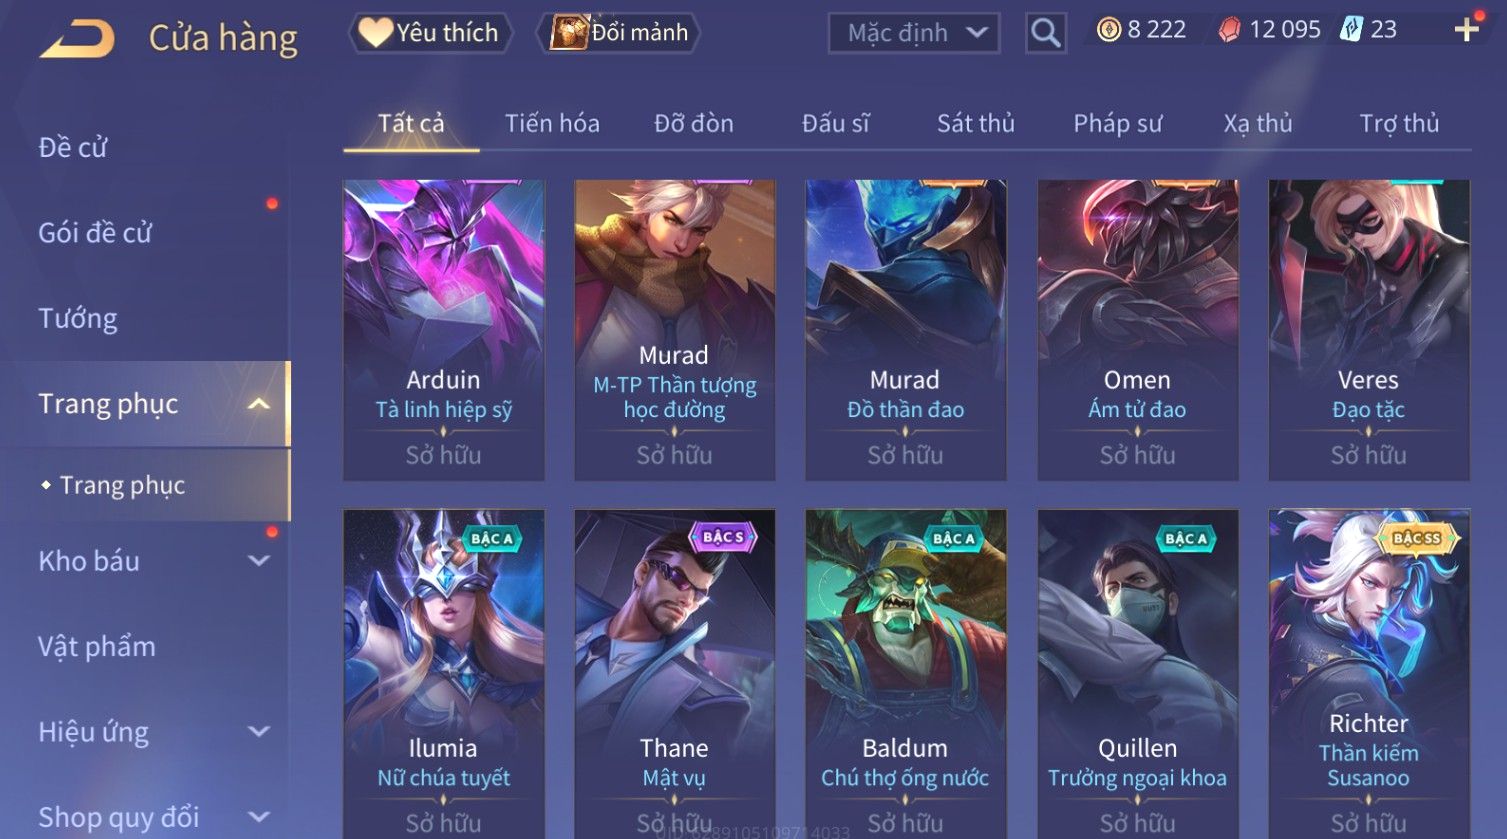Select the Pháp sư tab

[x=1117, y=124]
